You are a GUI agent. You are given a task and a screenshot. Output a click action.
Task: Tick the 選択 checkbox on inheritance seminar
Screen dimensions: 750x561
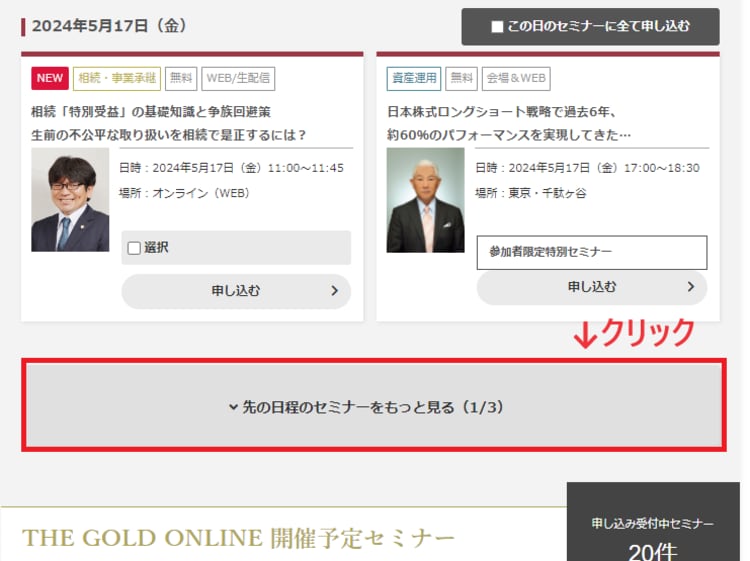pyautogui.click(x=134, y=248)
